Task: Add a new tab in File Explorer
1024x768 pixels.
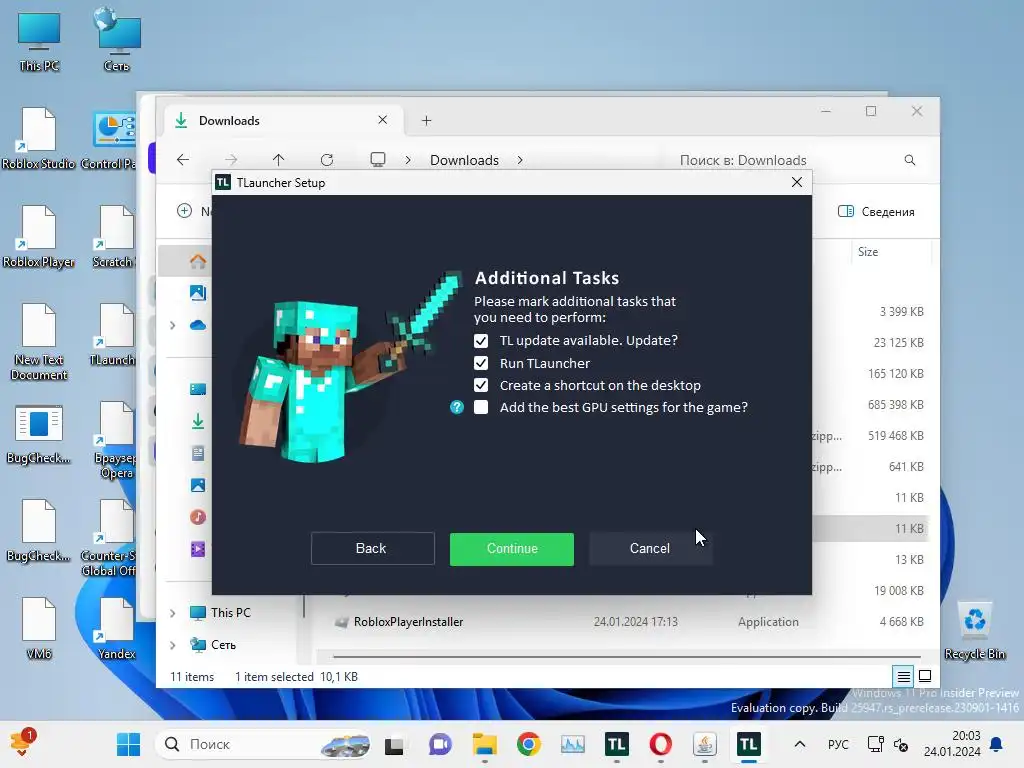Action: click(426, 120)
